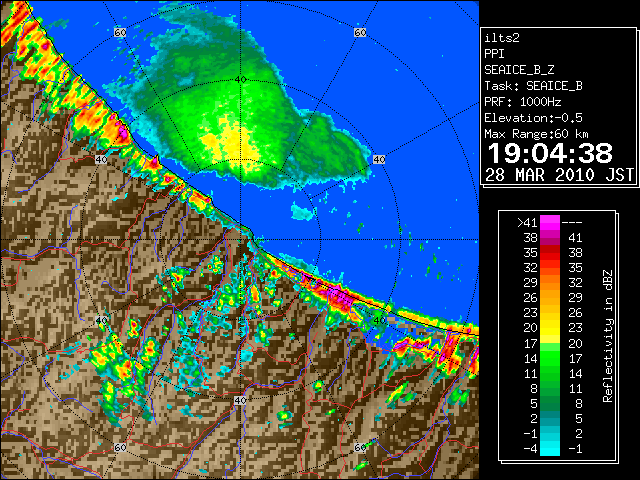
Task: Click the "SEAICE_B_Z" product name
Action: tap(519, 70)
